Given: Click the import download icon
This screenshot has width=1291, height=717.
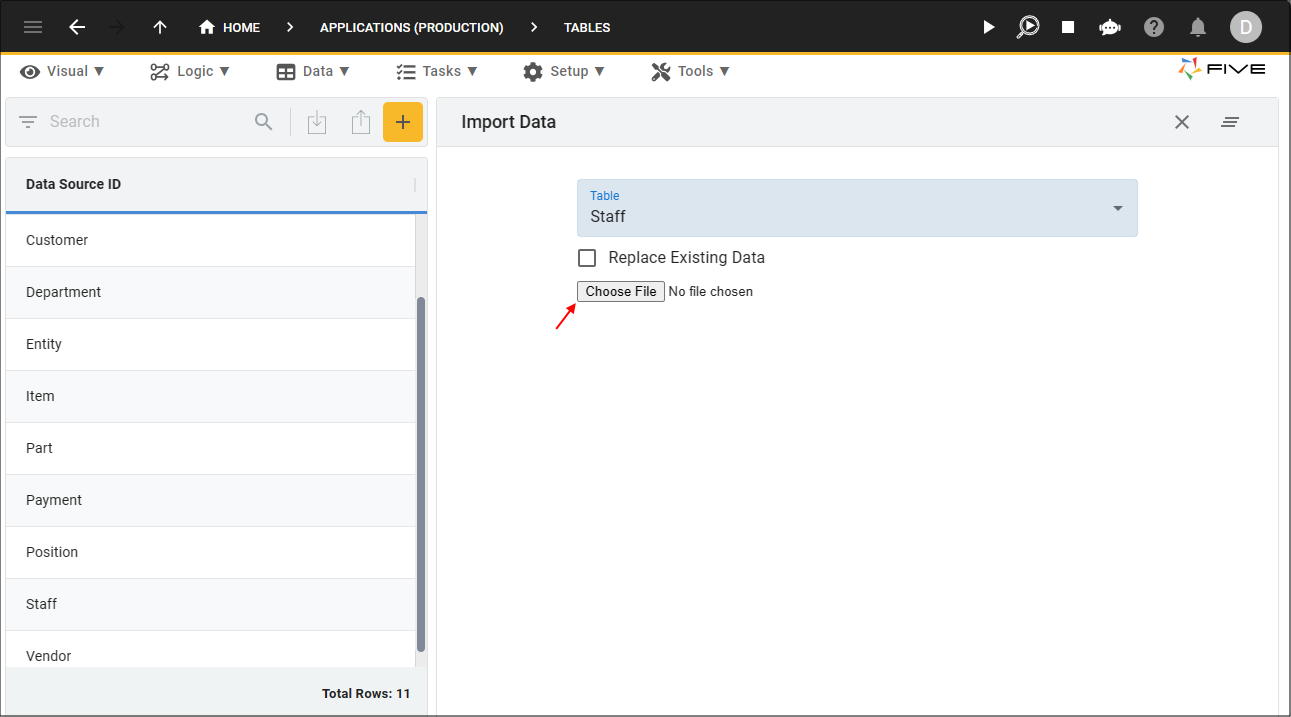Looking at the screenshot, I should tap(317, 122).
